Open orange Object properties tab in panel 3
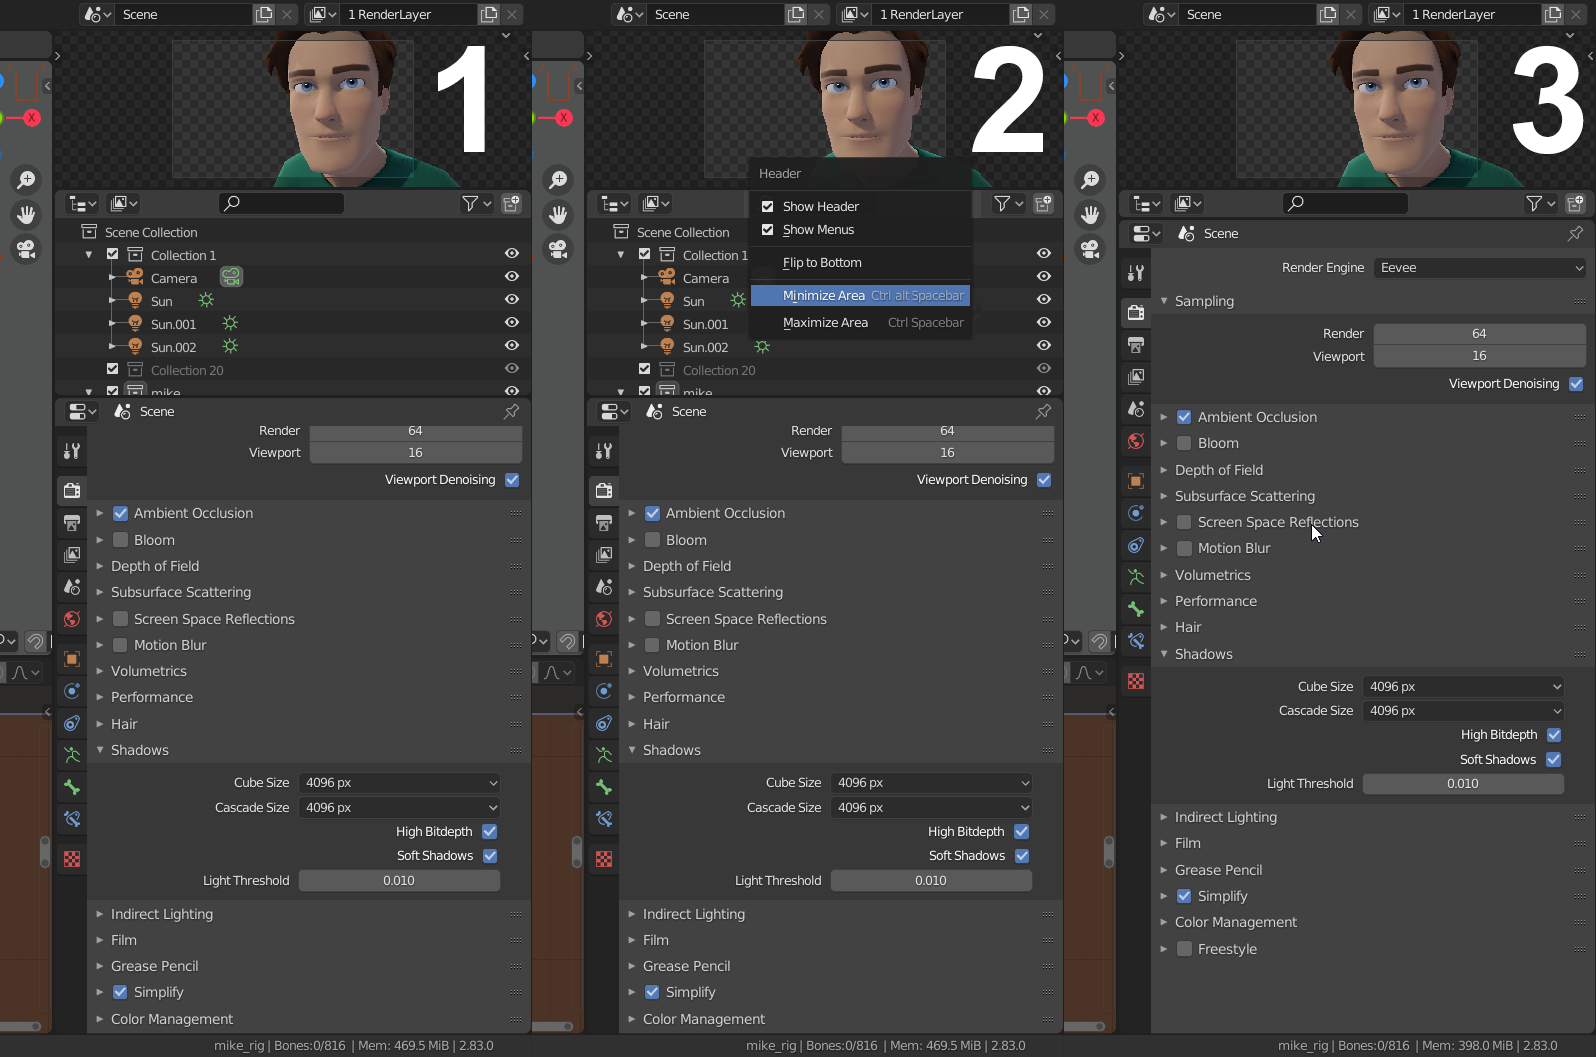Image resolution: width=1596 pixels, height=1057 pixels. (x=1136, y=481)
